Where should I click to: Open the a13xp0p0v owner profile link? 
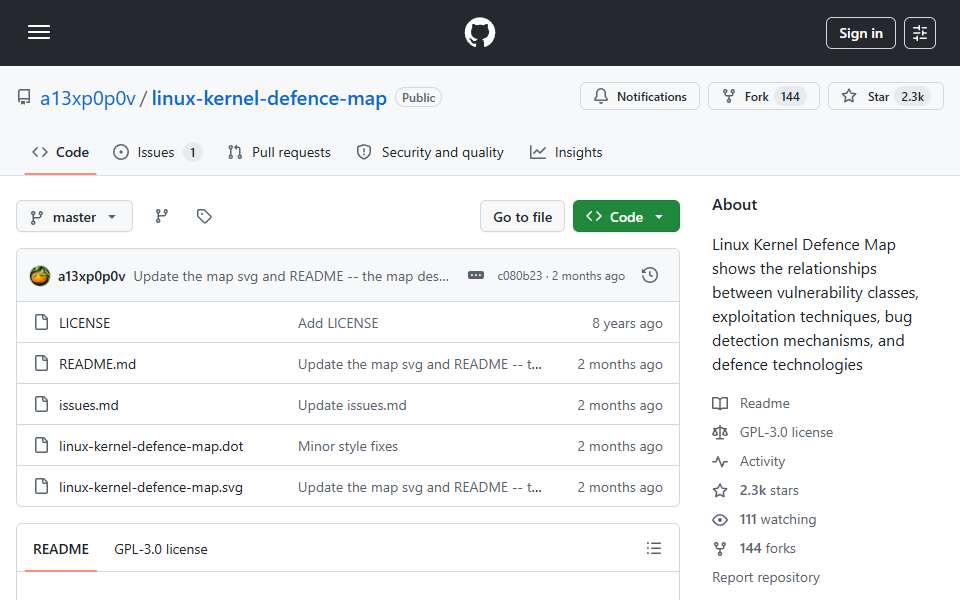[x=88, y=98]
